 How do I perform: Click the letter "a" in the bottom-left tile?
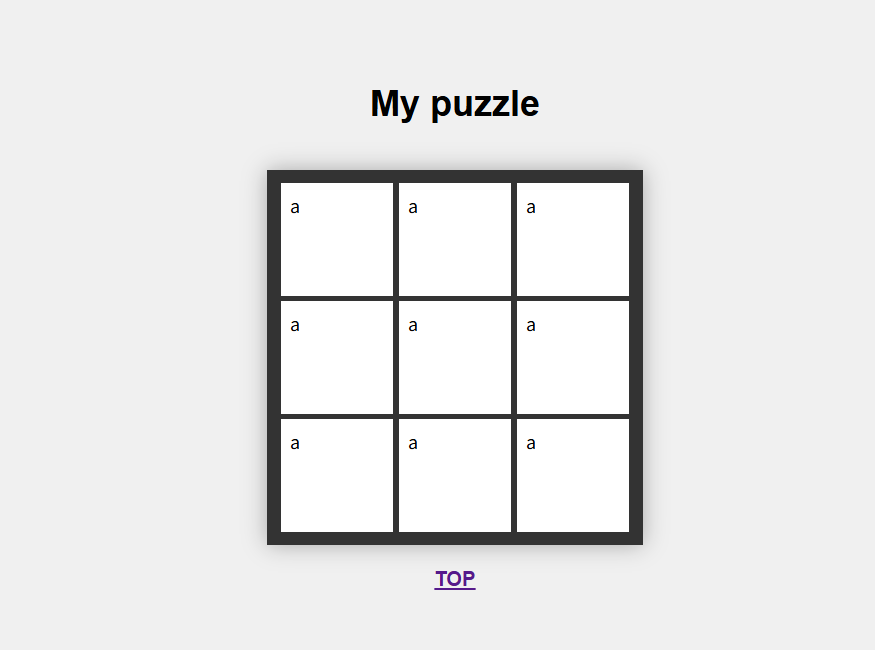pos(295,444)
